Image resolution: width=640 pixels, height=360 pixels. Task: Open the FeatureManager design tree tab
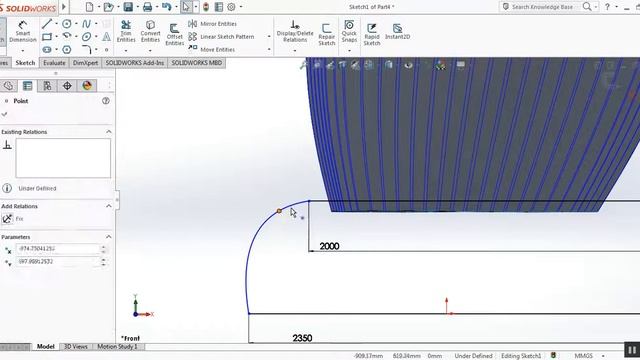coord(8,86)
